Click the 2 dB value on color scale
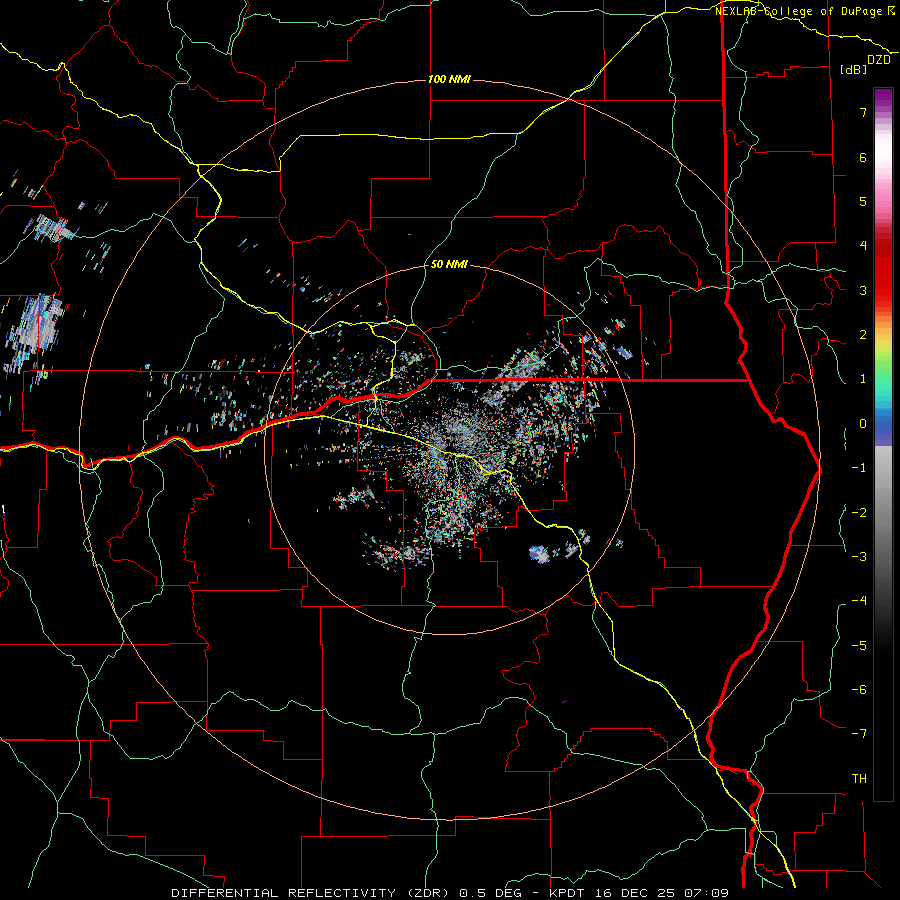 click(863, 335)
